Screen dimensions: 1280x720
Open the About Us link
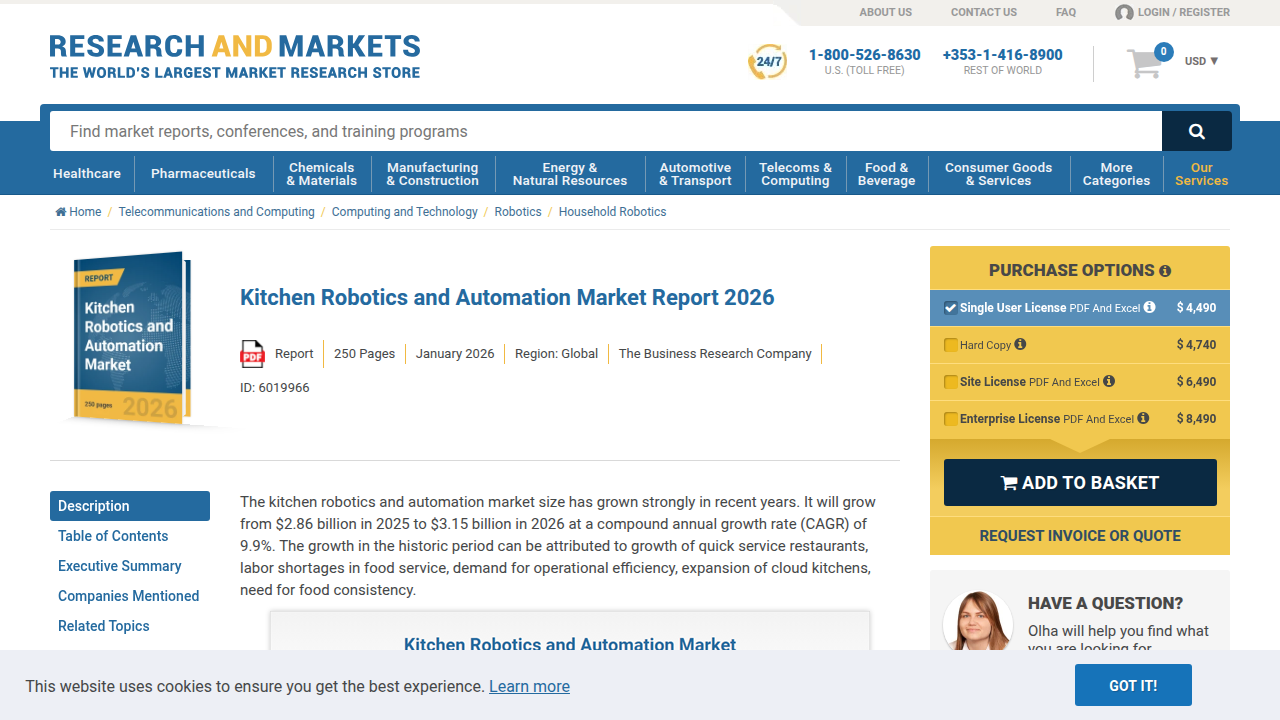[x=886, y=12]
